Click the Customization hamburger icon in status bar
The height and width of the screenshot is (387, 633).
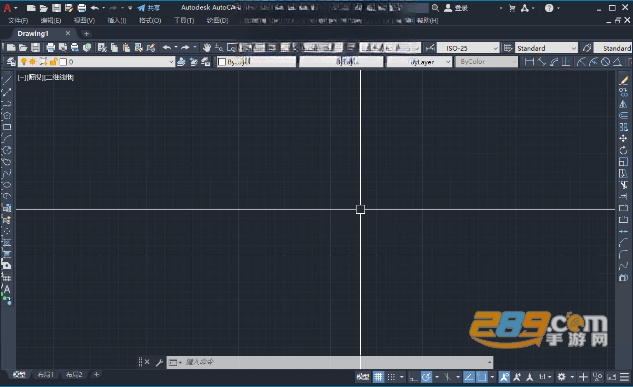pos(625,377)
